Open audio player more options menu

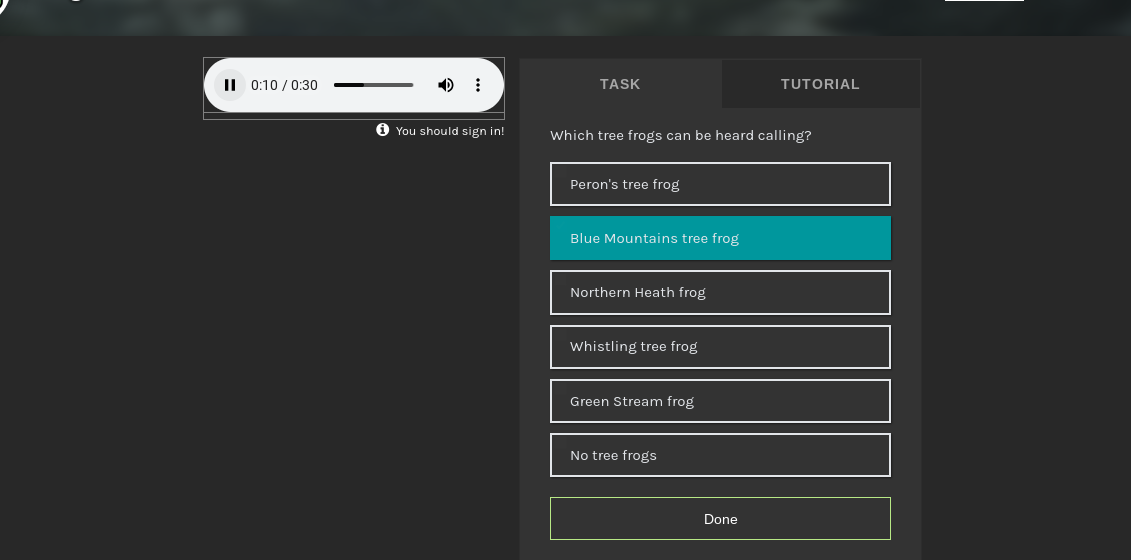478,85
